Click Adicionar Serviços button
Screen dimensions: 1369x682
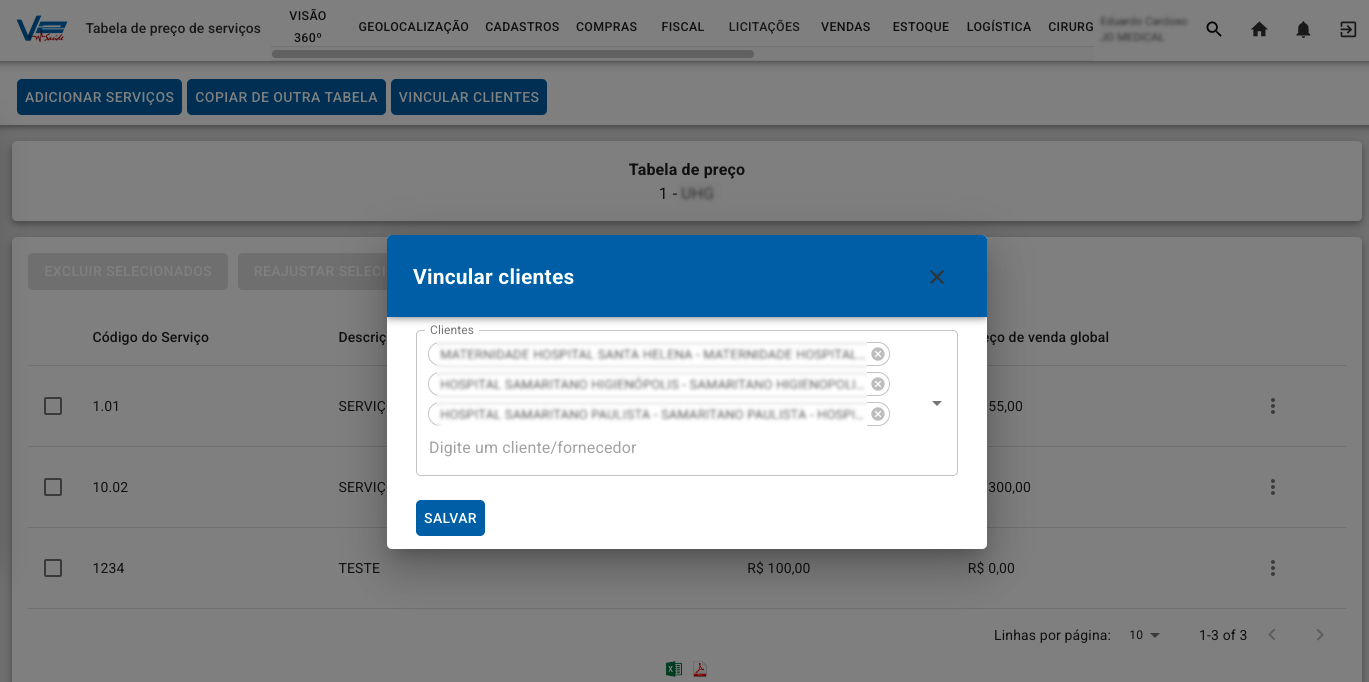(x=99, y=97)
